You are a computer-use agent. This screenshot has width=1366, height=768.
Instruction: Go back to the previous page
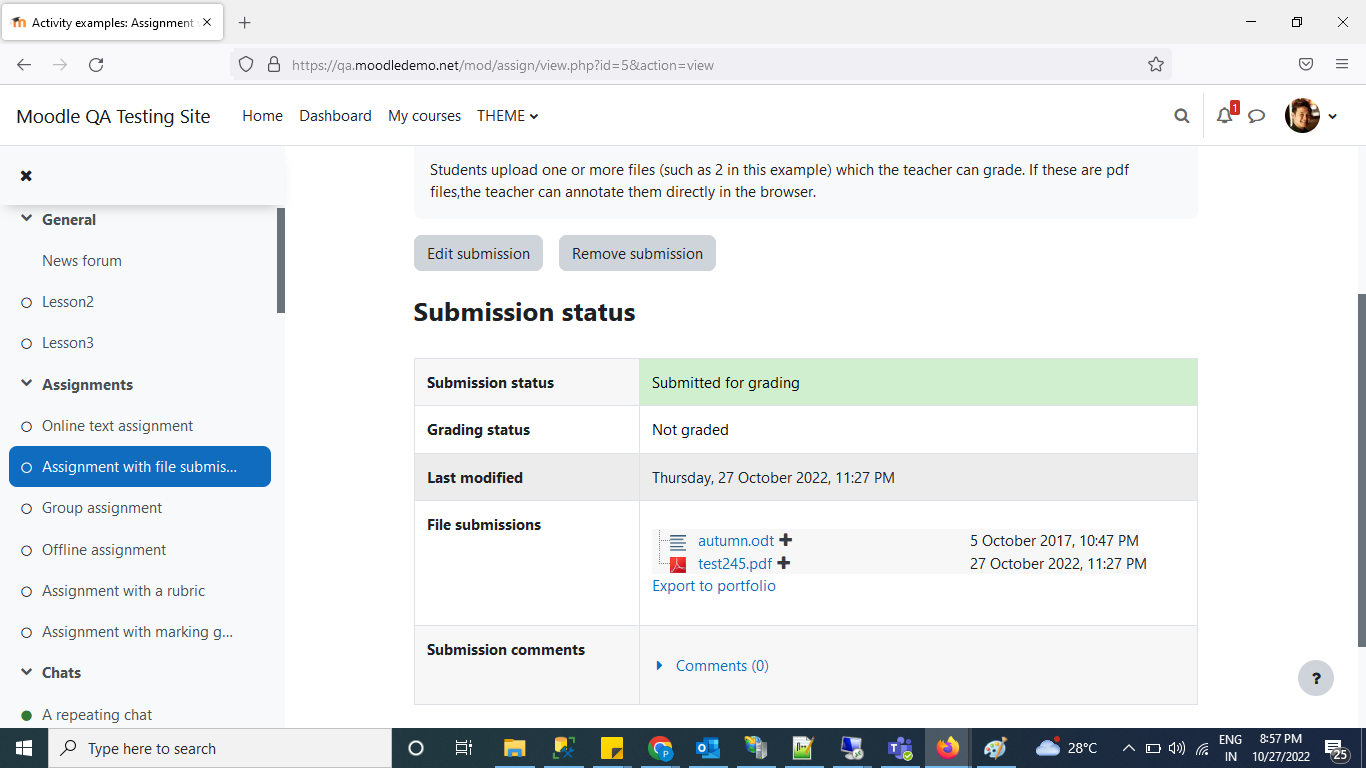(24, 65)
